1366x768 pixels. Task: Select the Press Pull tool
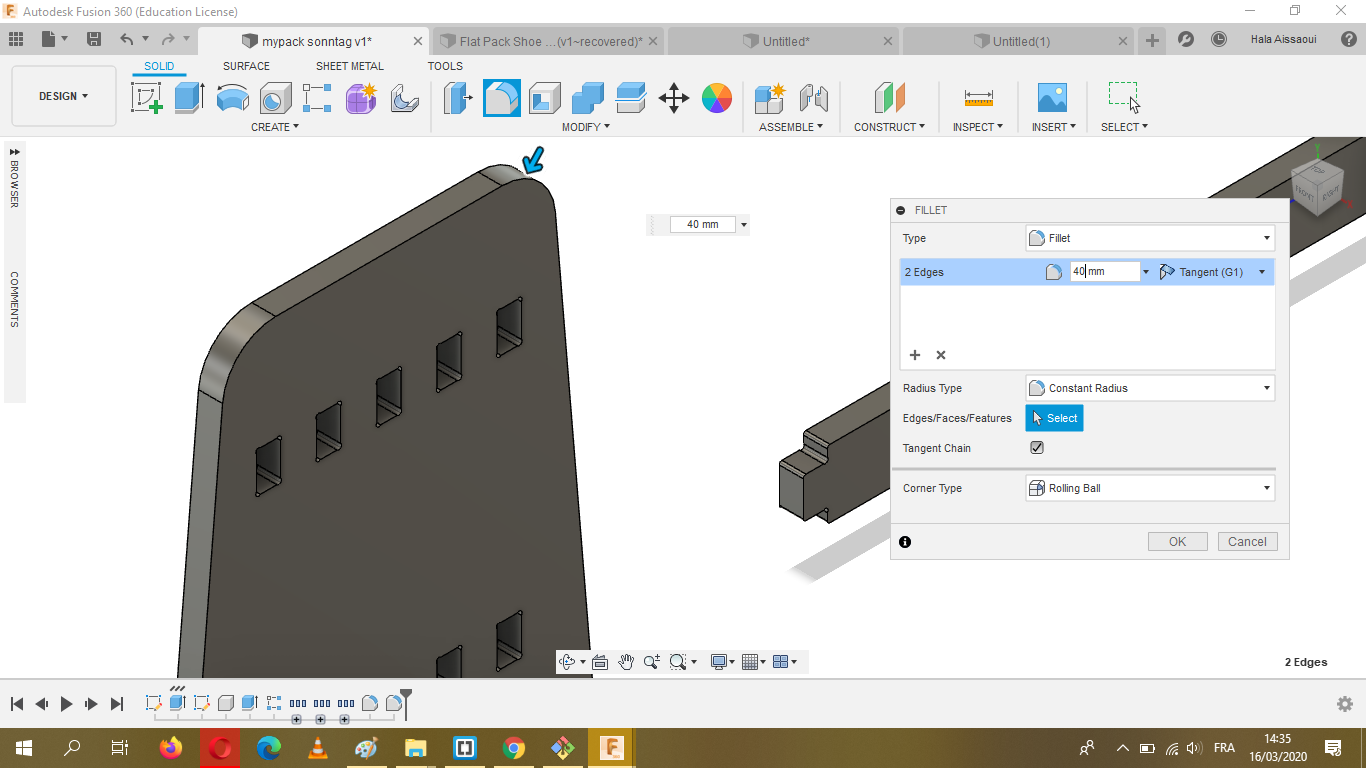coord(459,98)
